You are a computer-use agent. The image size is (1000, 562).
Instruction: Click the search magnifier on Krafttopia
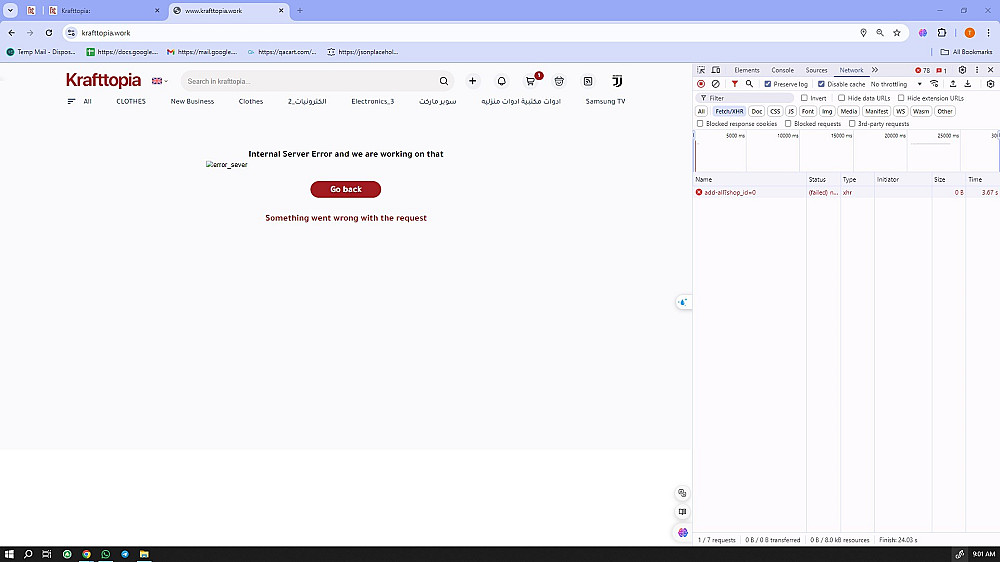[x=444, y=81]
